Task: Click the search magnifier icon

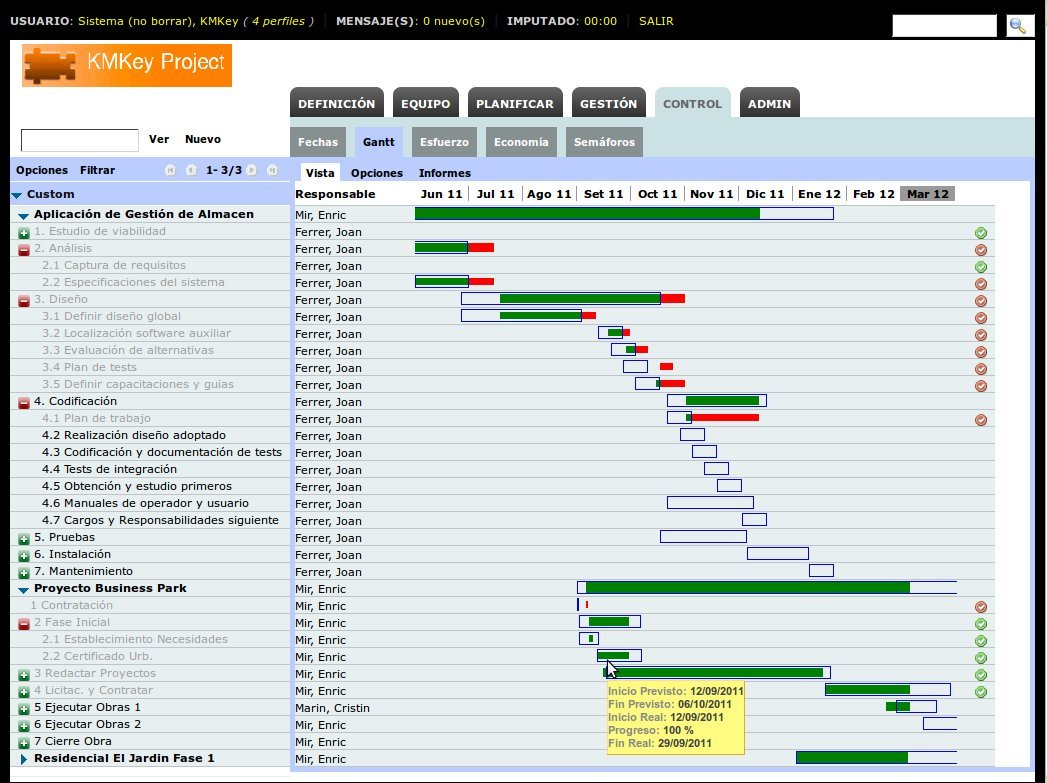Action: [x=1019, y=26]
